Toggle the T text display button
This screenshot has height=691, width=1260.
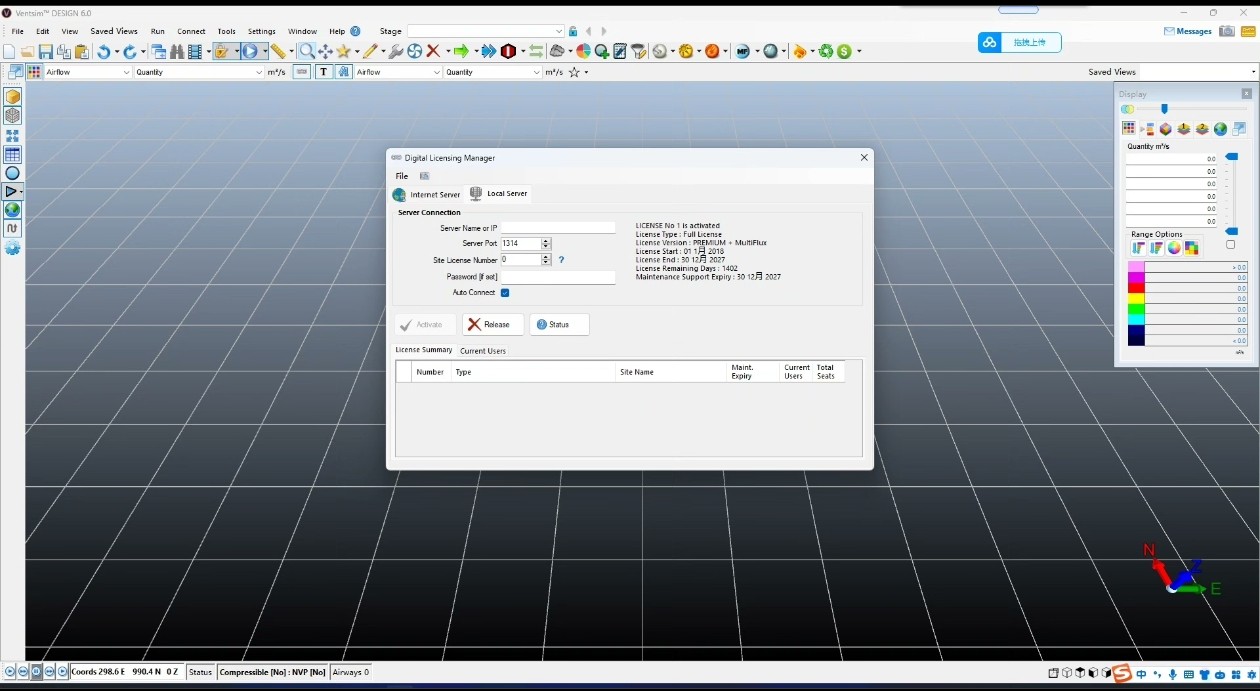[x=323, y=72]
